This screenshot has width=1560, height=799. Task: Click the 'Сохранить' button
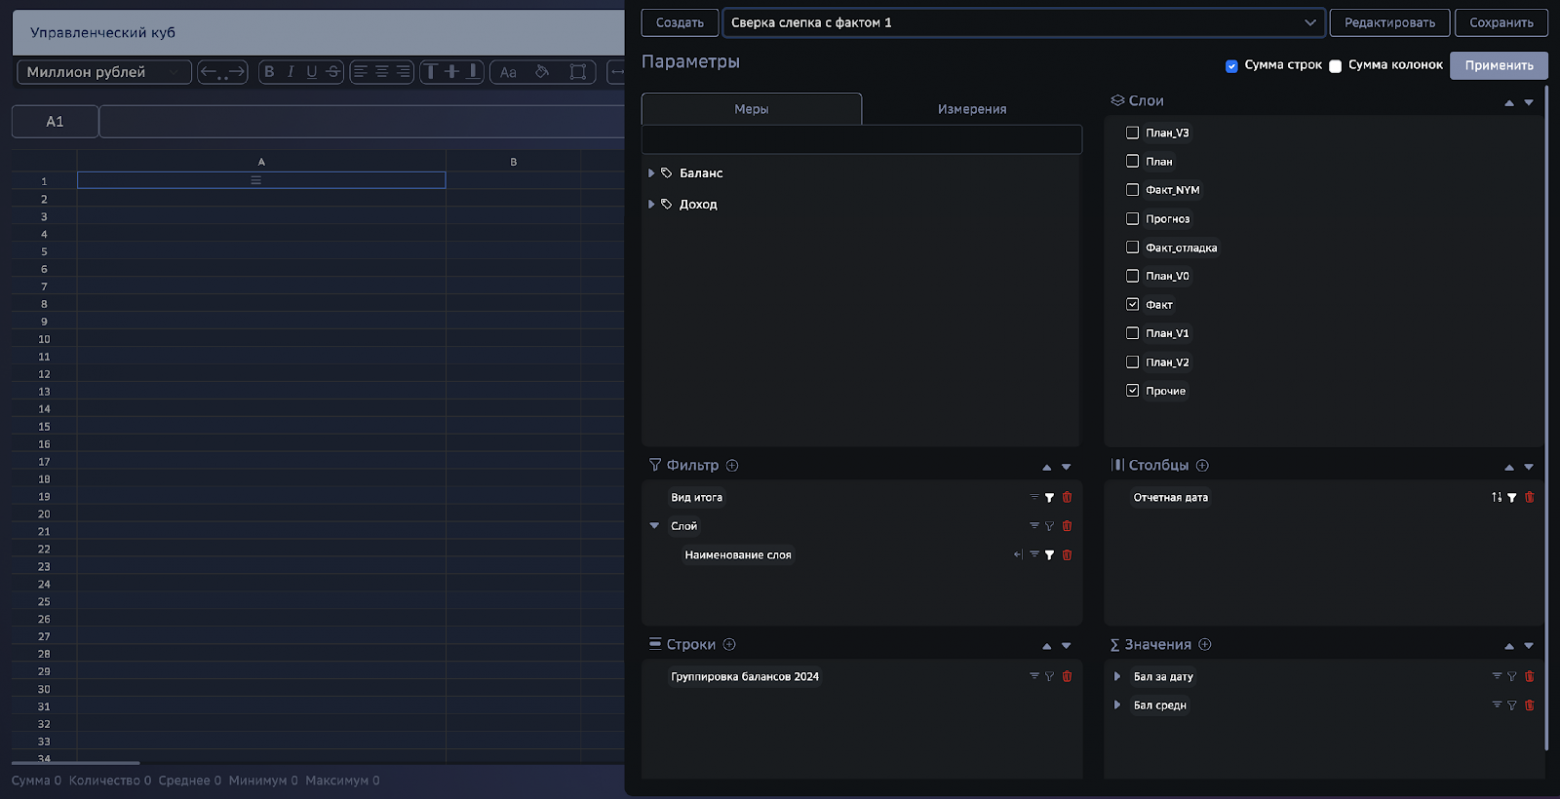[x=1500, y=22]
